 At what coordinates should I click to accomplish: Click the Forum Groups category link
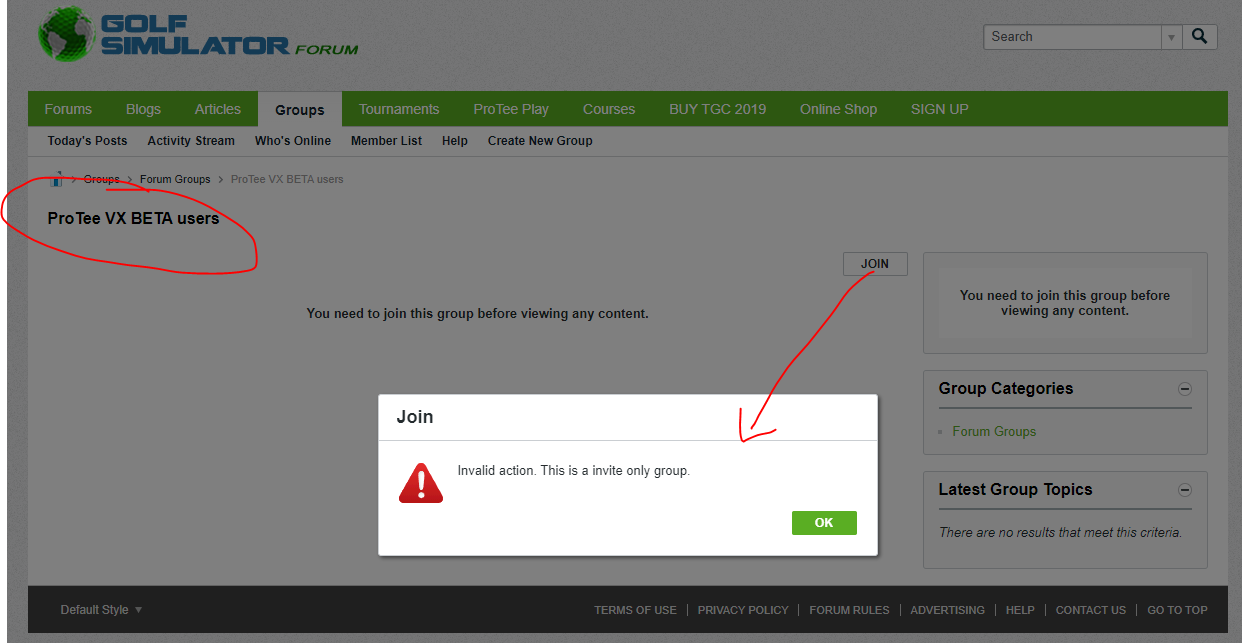(x=994, y=432)
